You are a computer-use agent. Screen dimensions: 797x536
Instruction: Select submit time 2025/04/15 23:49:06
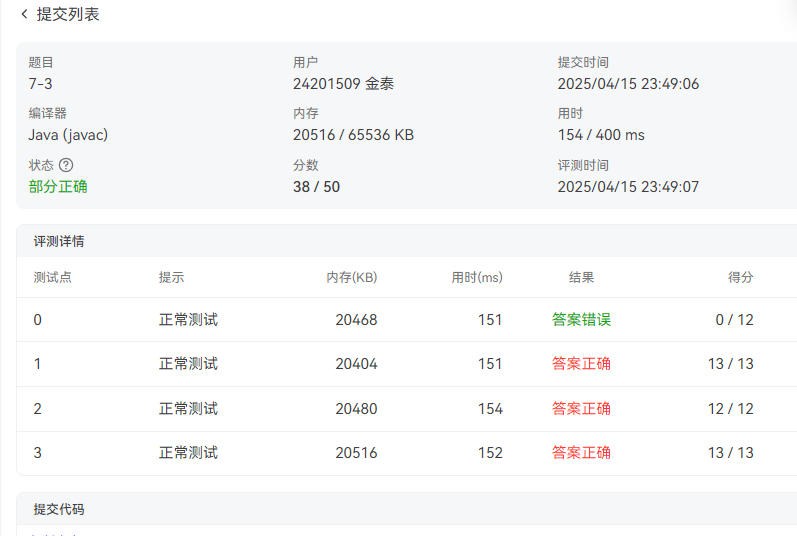628,83
